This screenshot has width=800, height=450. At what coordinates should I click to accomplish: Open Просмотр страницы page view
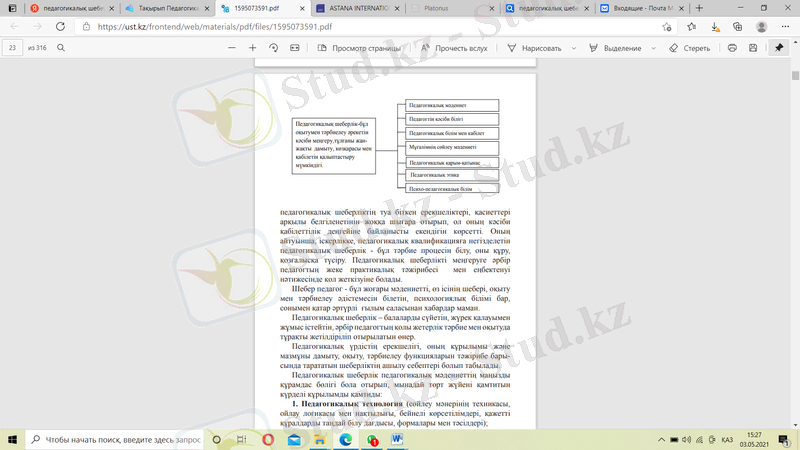(x=359, y=48)
